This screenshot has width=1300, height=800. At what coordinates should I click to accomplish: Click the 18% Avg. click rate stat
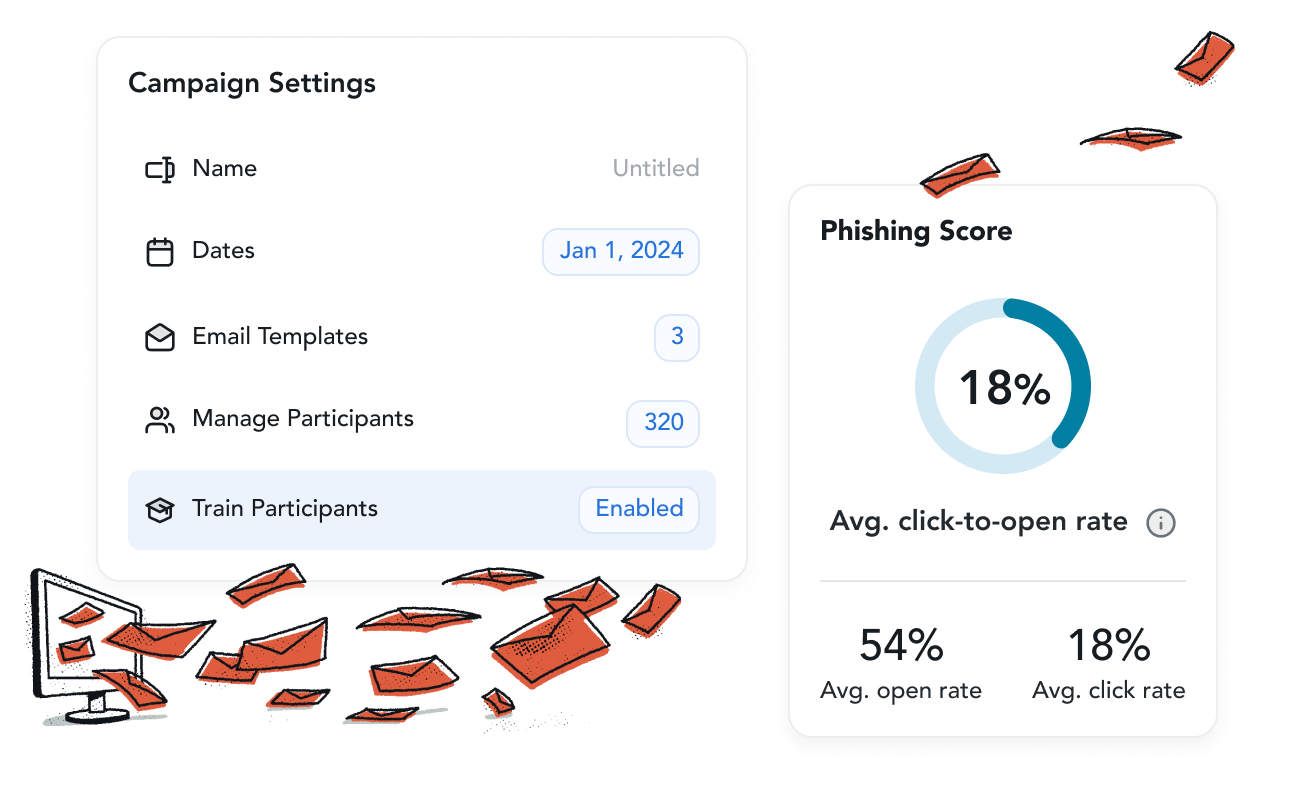tap(1109, 663)
